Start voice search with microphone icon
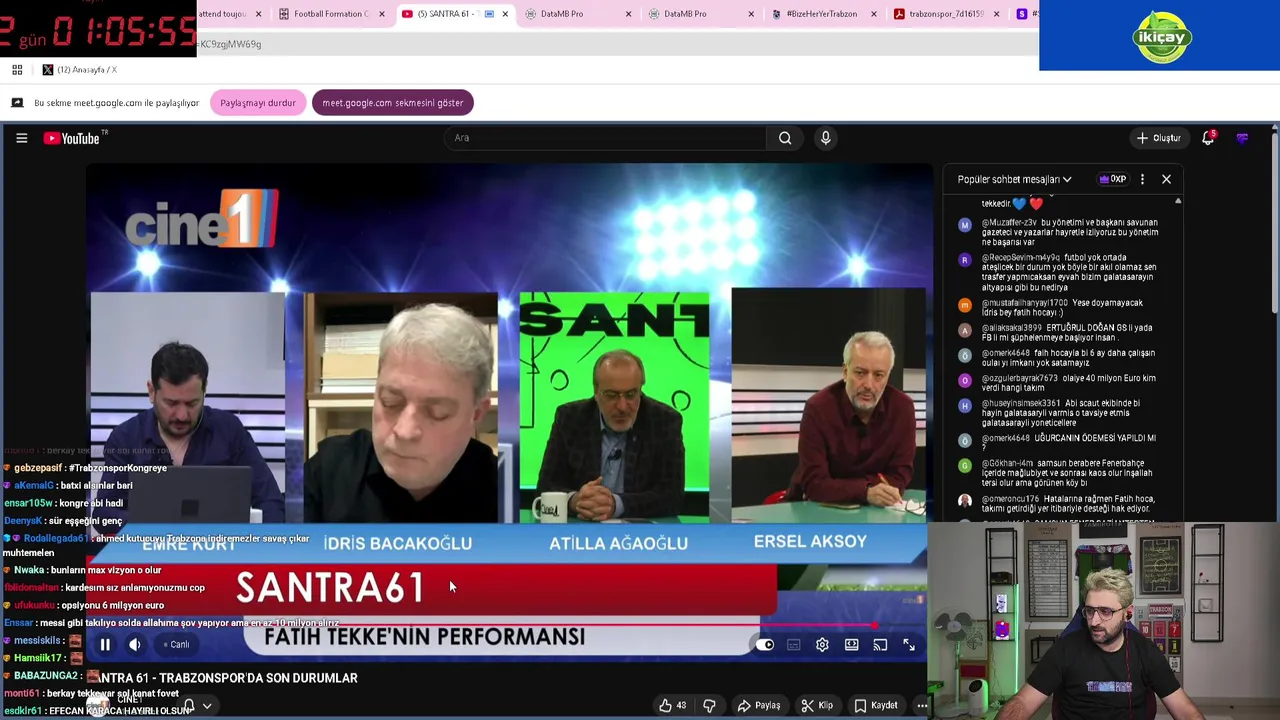 point(825,138)
